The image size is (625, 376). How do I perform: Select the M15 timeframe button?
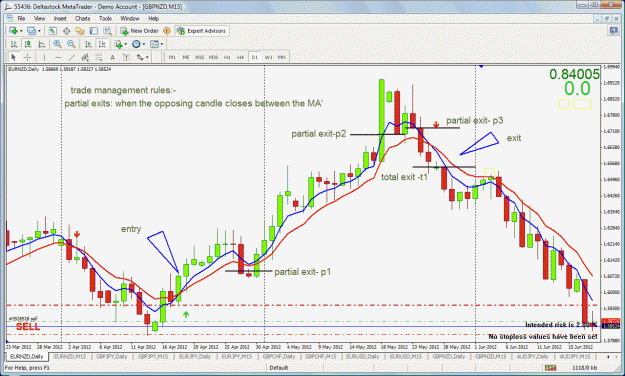199,57
